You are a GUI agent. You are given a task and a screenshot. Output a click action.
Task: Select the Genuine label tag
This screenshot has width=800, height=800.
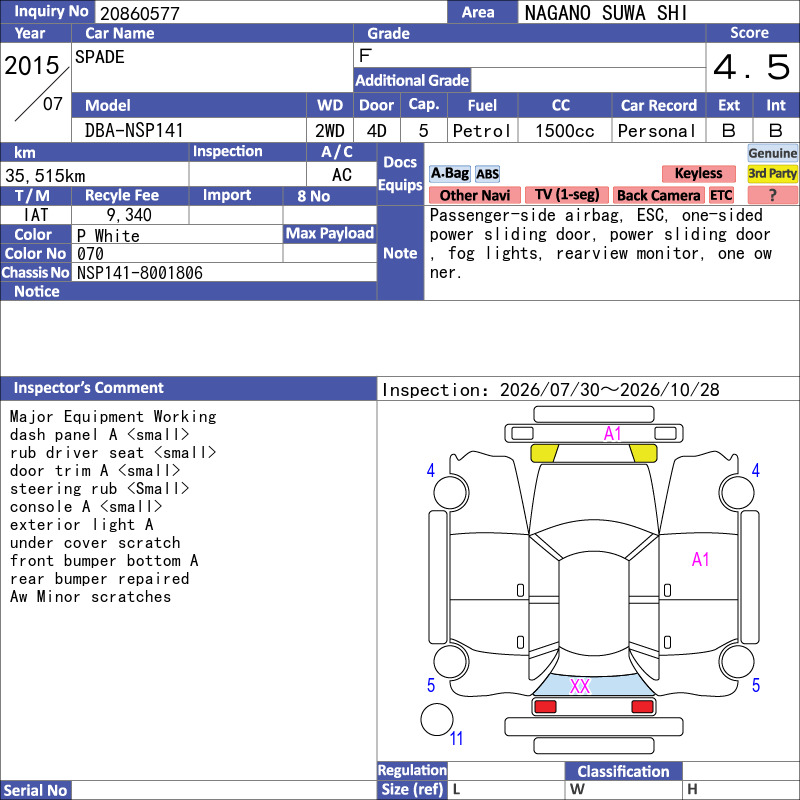tap(772, 153)
